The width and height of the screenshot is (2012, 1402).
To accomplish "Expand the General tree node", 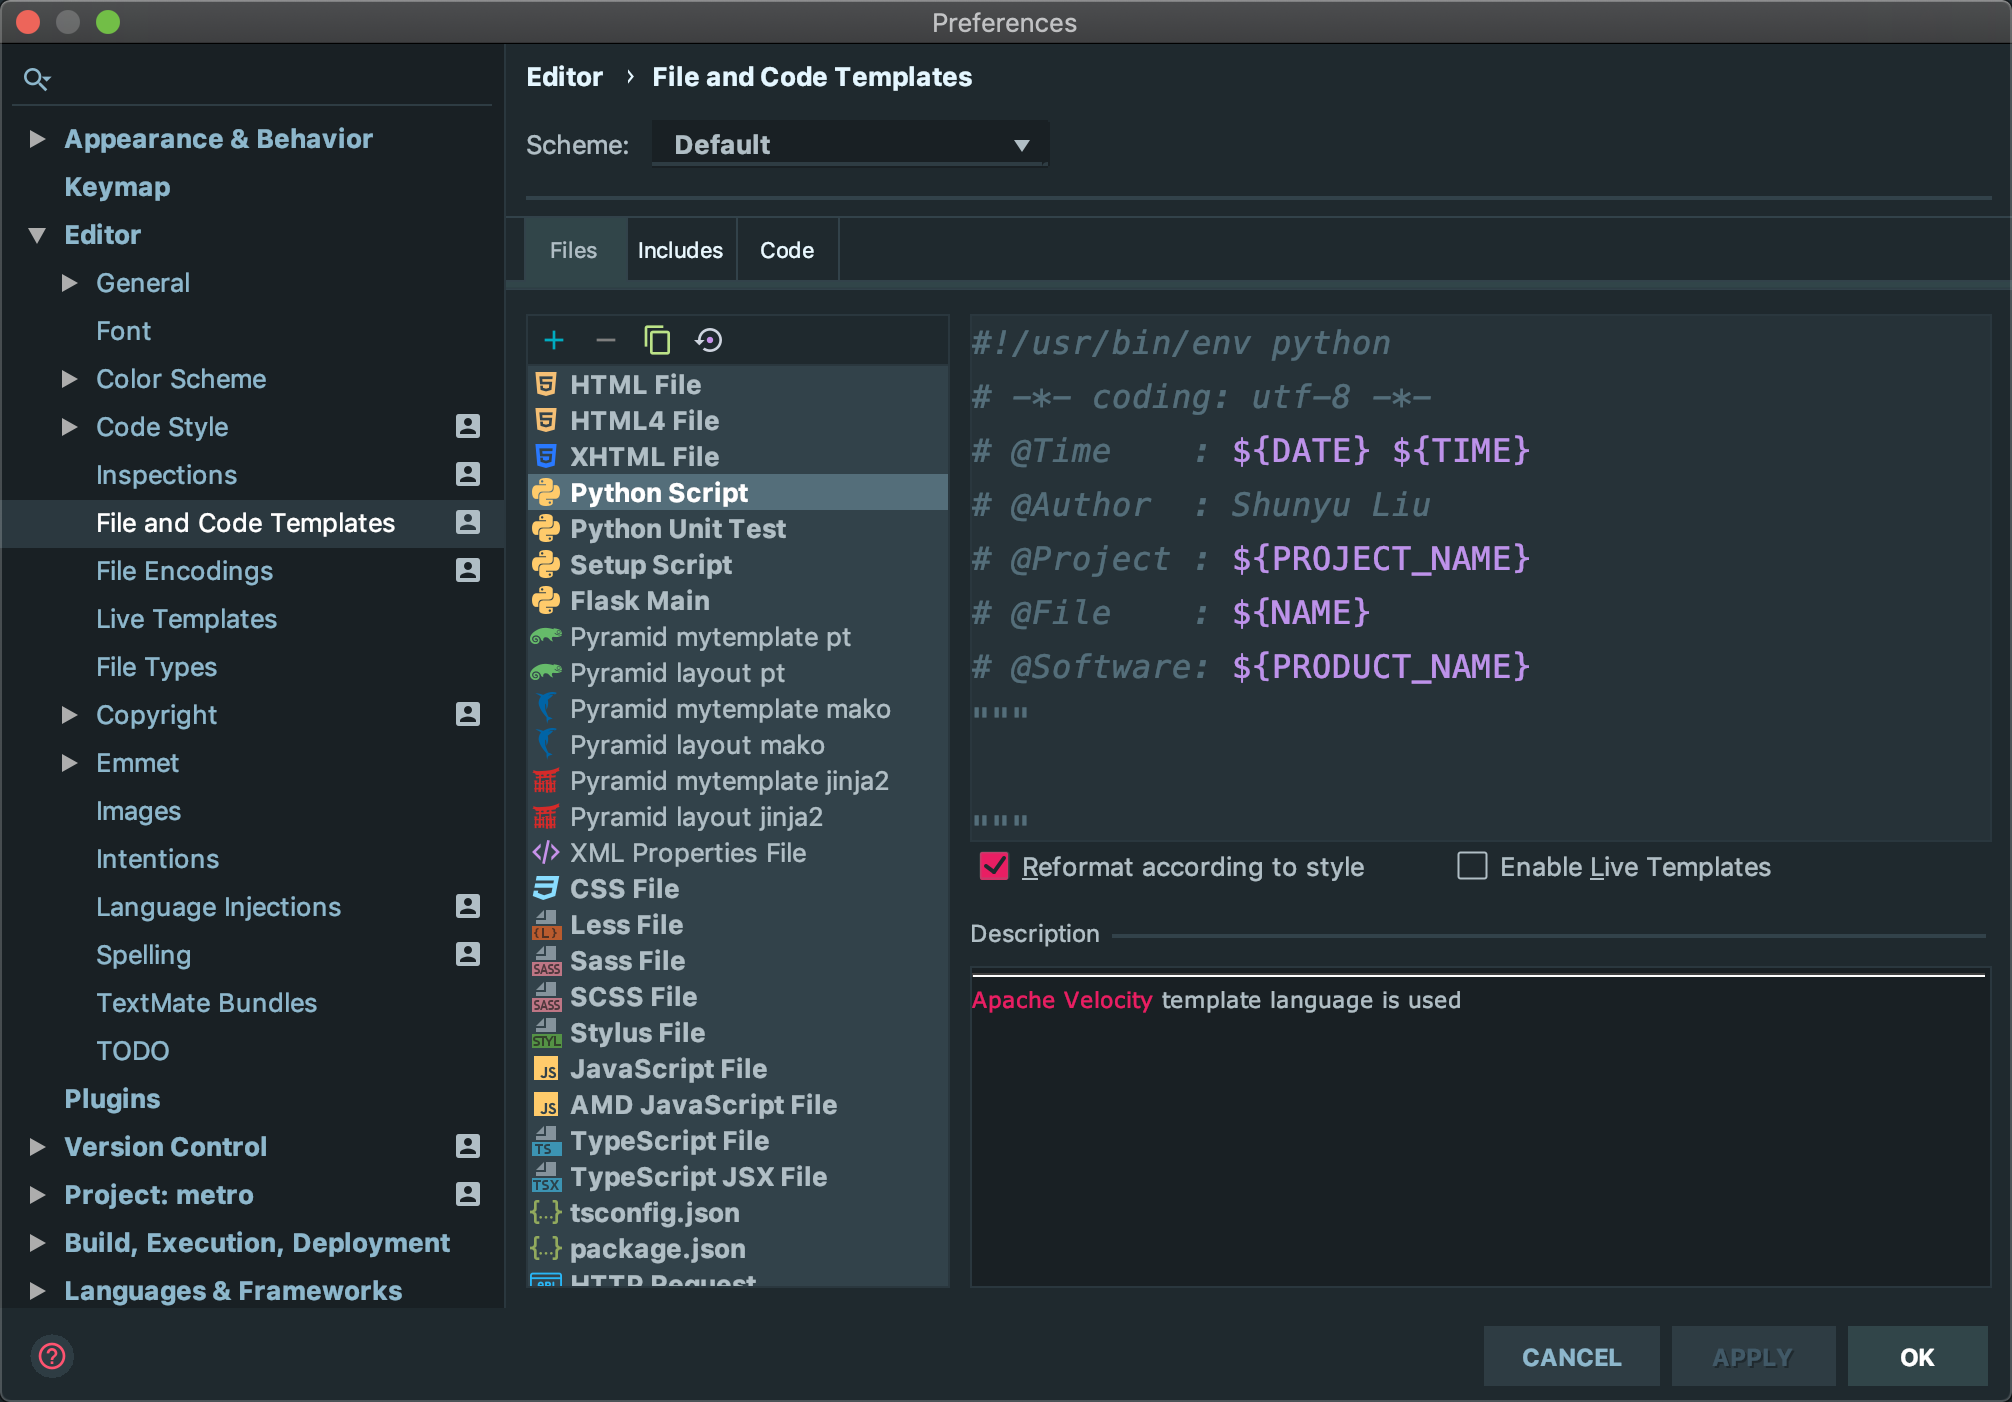I will click(69, 283).
